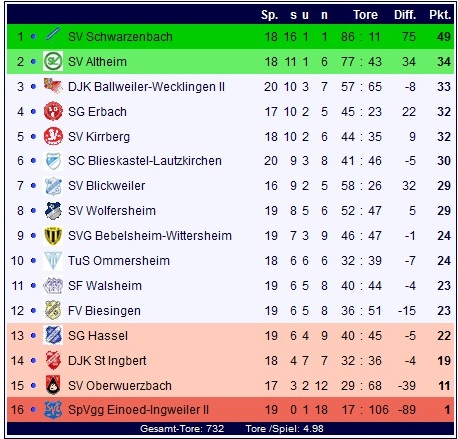
Task: Click the TuS Ommersheim triangle pennant logo
Action: coord(53,261)
